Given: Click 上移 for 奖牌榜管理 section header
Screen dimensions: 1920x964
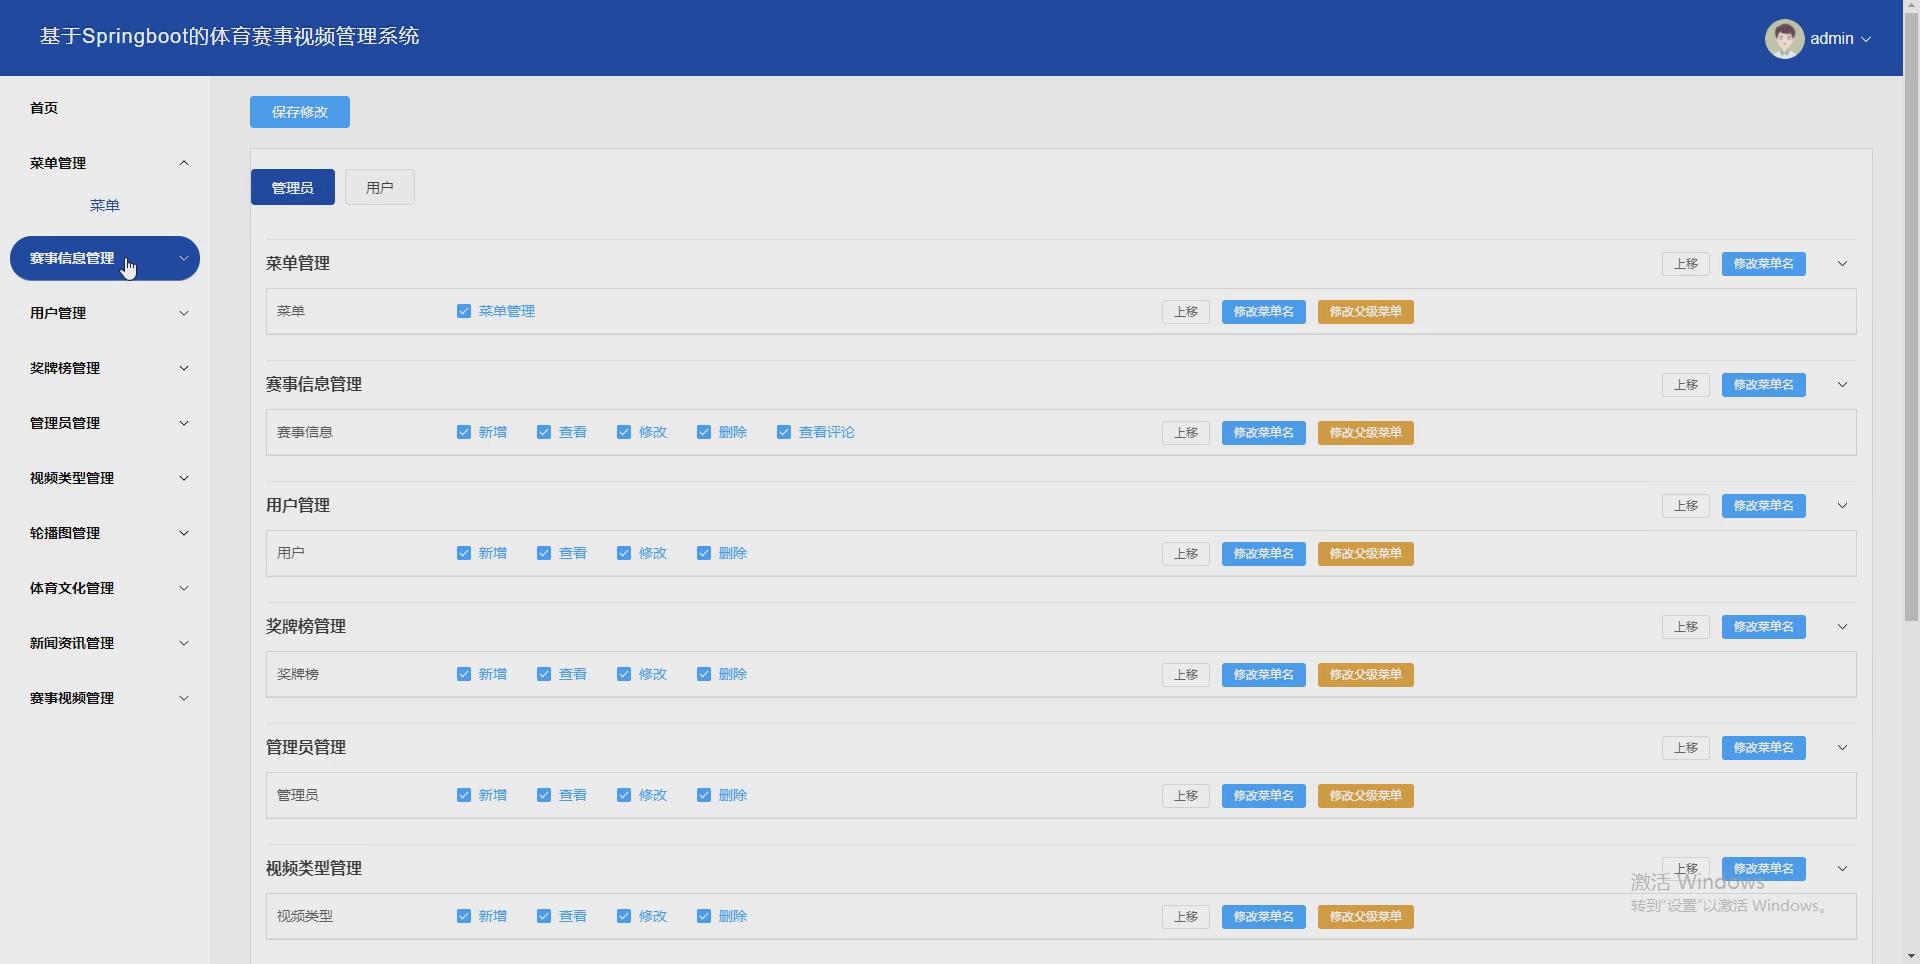Looking at the screenshot, I should tap(1686, 627).
